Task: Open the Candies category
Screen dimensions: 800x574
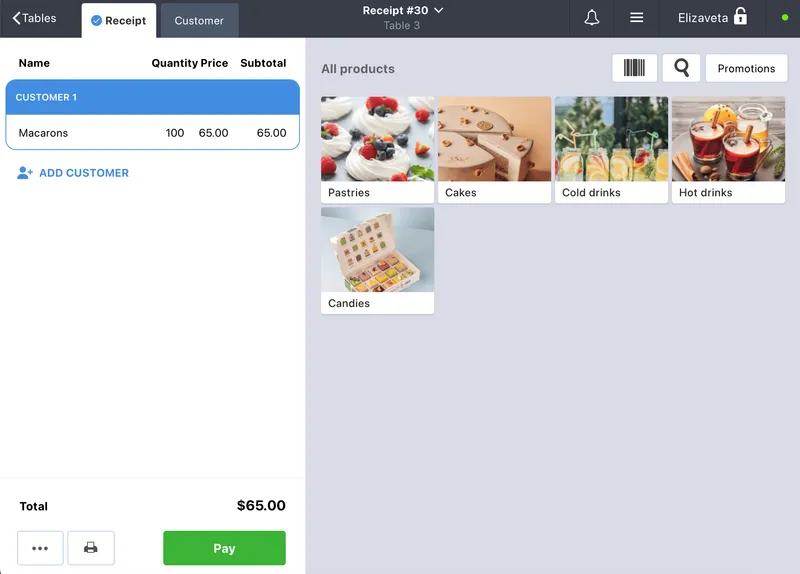Action: [x=378, y=261]
